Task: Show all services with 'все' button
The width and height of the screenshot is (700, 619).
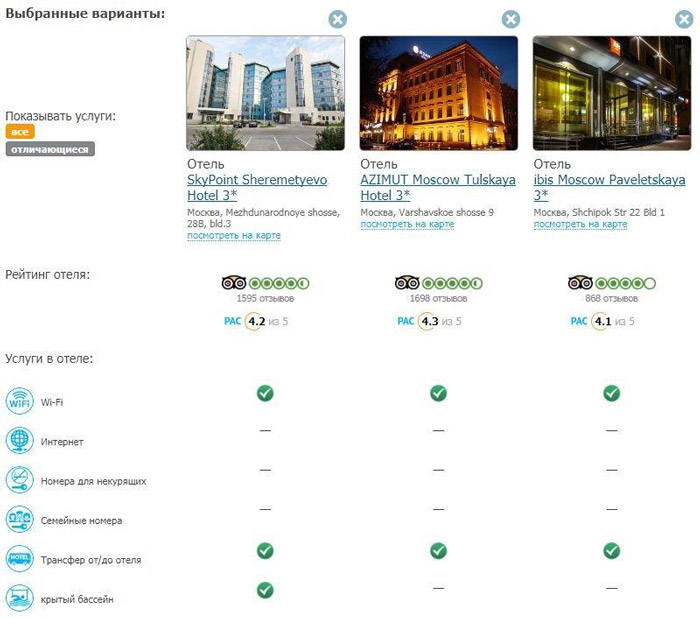Action: pos(20,132)
